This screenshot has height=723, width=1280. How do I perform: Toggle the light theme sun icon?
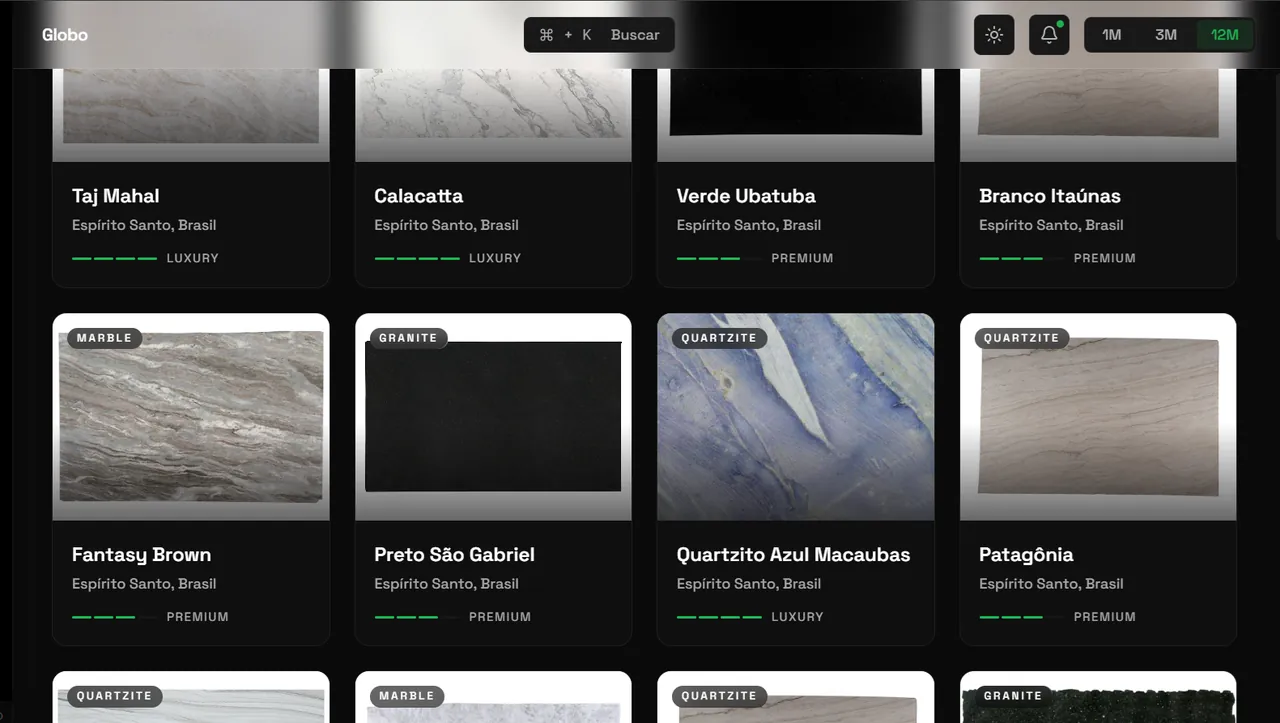994,35
